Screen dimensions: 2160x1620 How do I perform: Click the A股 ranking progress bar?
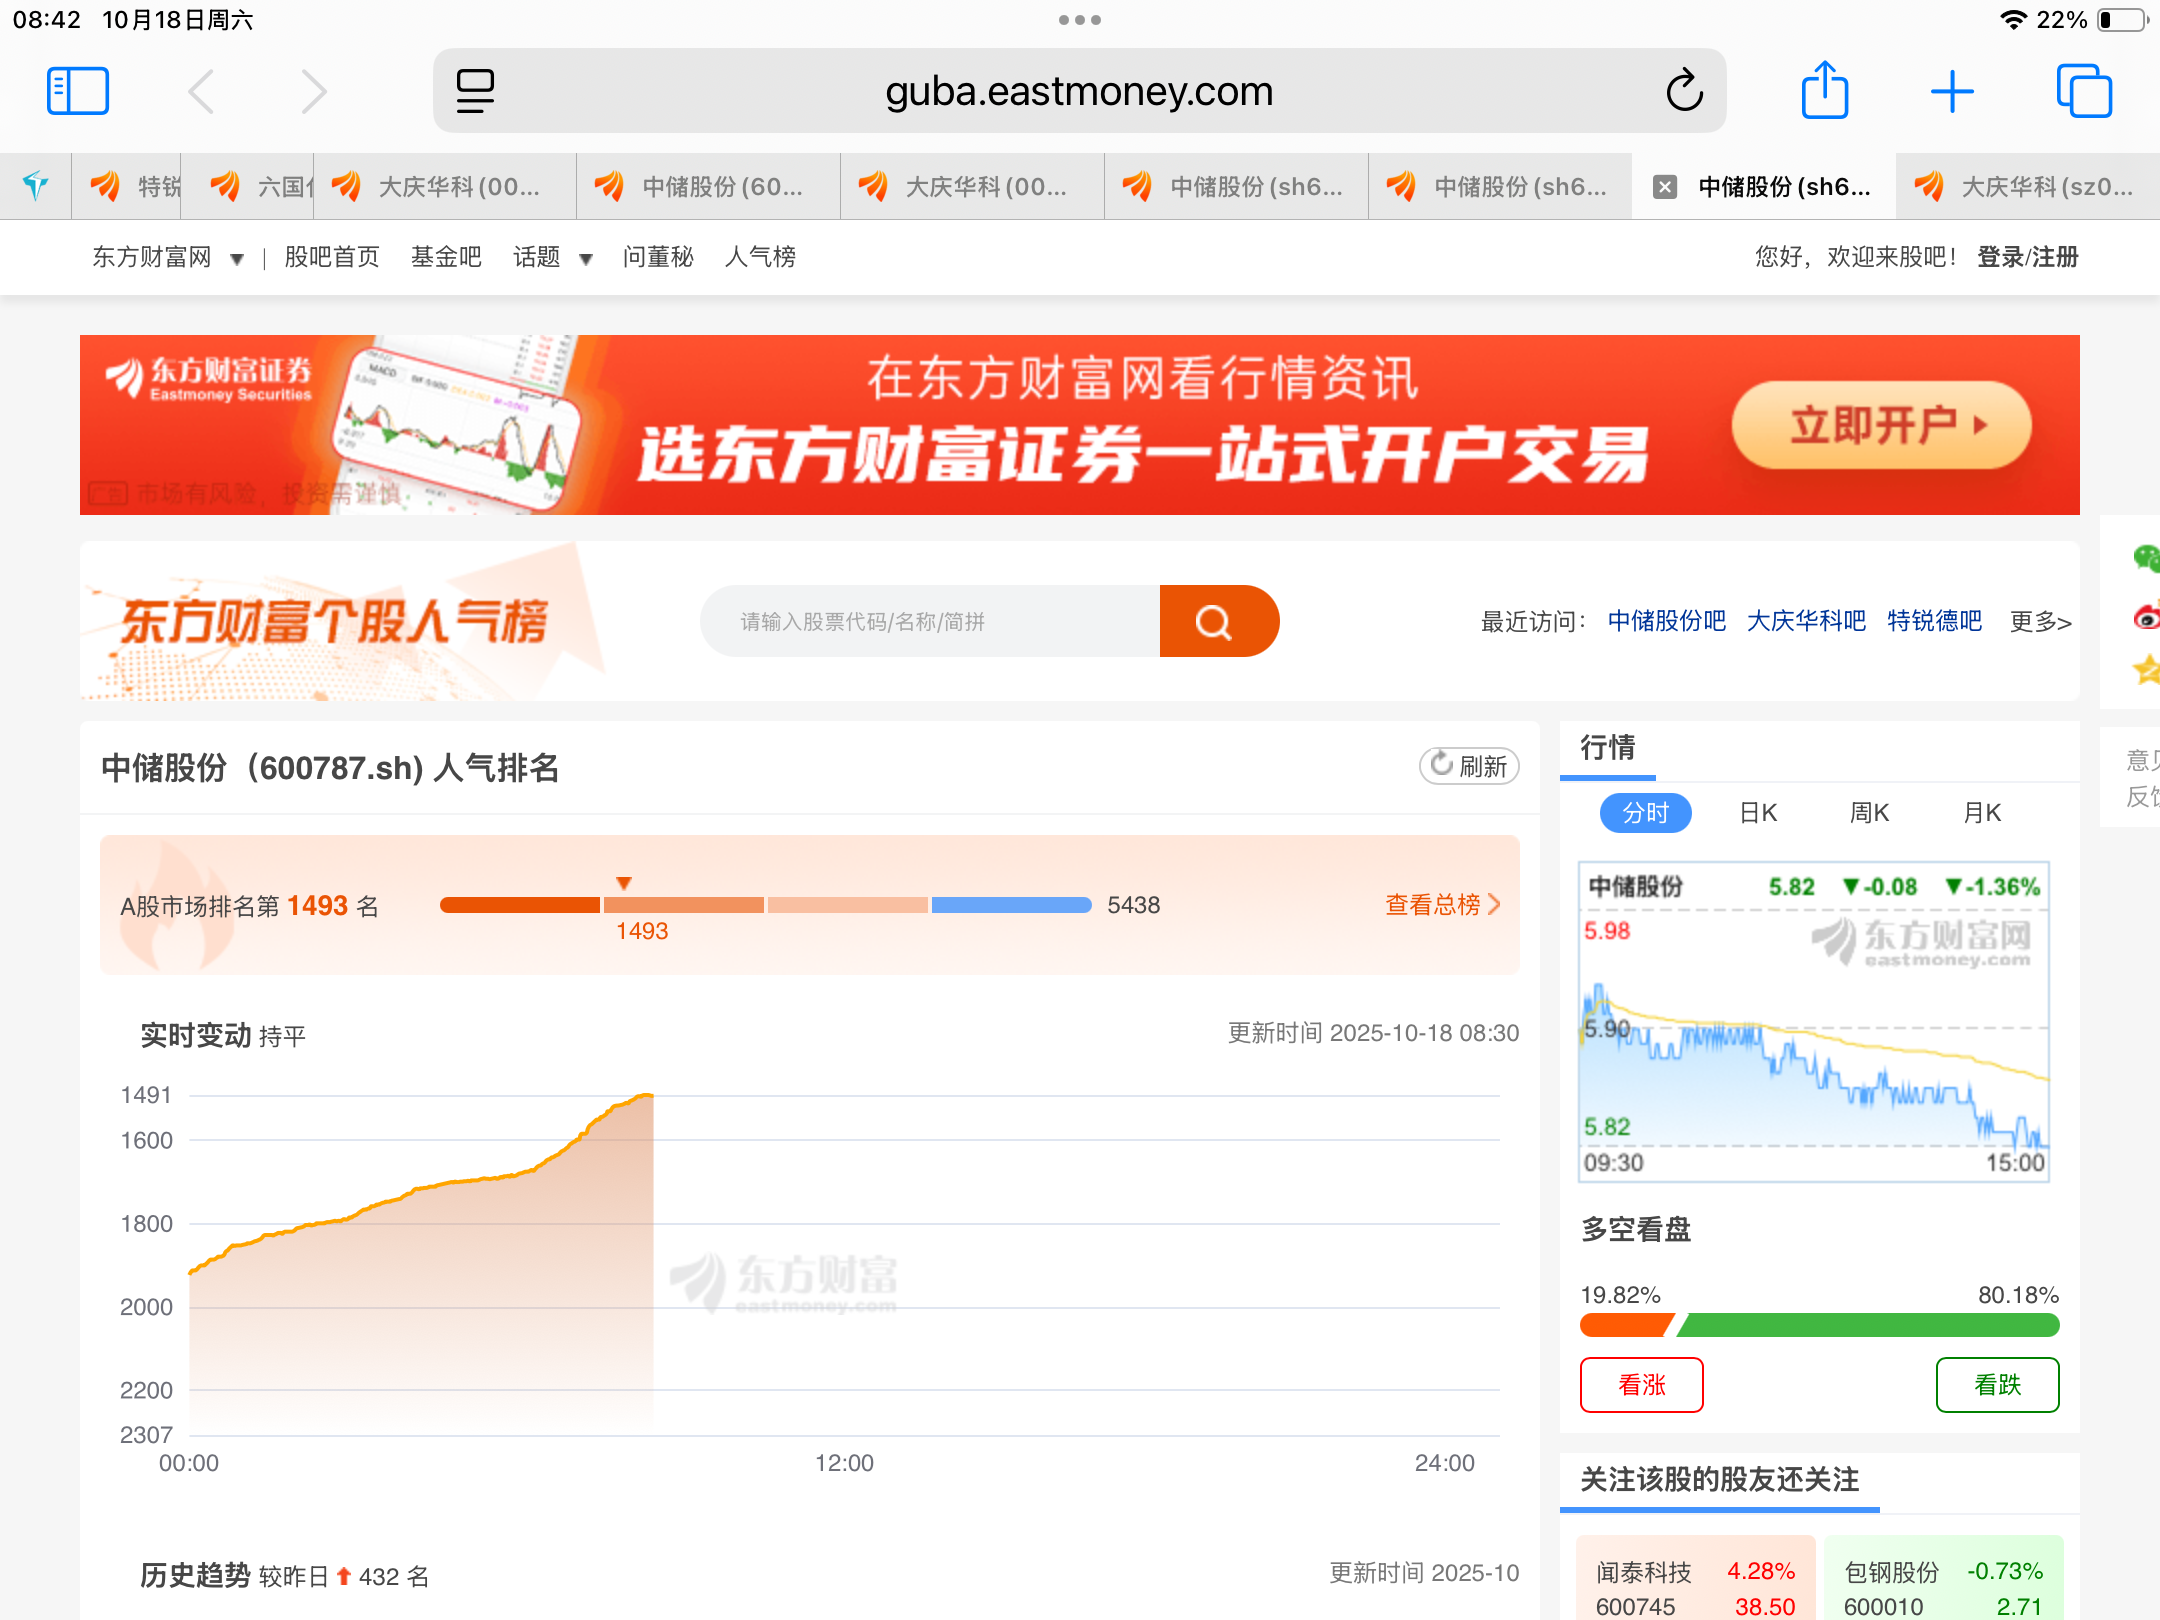(x=765, y=905)
